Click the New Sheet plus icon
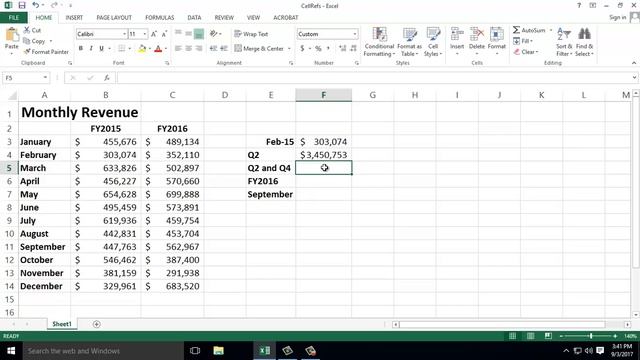Viewport: 640px width, 360px height. 96,324
